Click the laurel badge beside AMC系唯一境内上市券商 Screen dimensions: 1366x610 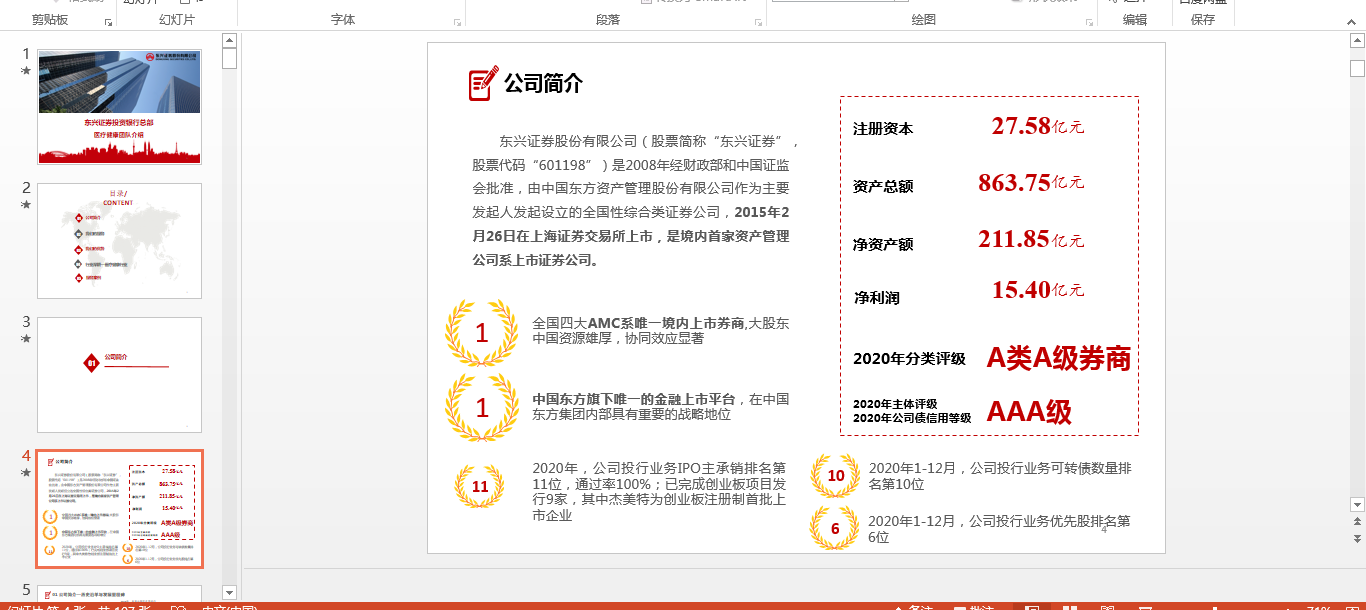pyautogui.click(x=482, y=333)
